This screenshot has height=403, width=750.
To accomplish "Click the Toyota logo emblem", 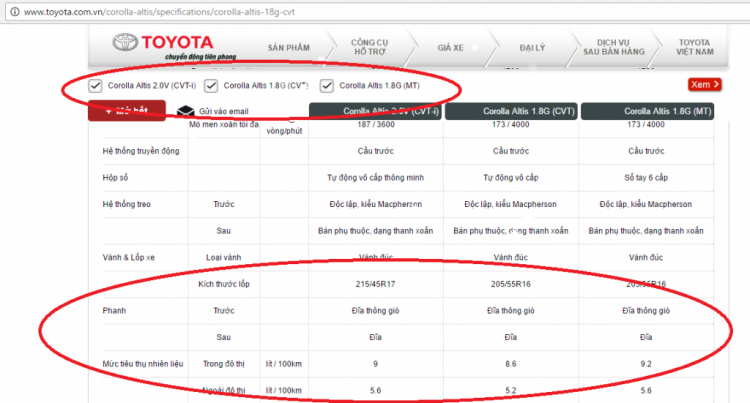I will (x=125, y=42).
